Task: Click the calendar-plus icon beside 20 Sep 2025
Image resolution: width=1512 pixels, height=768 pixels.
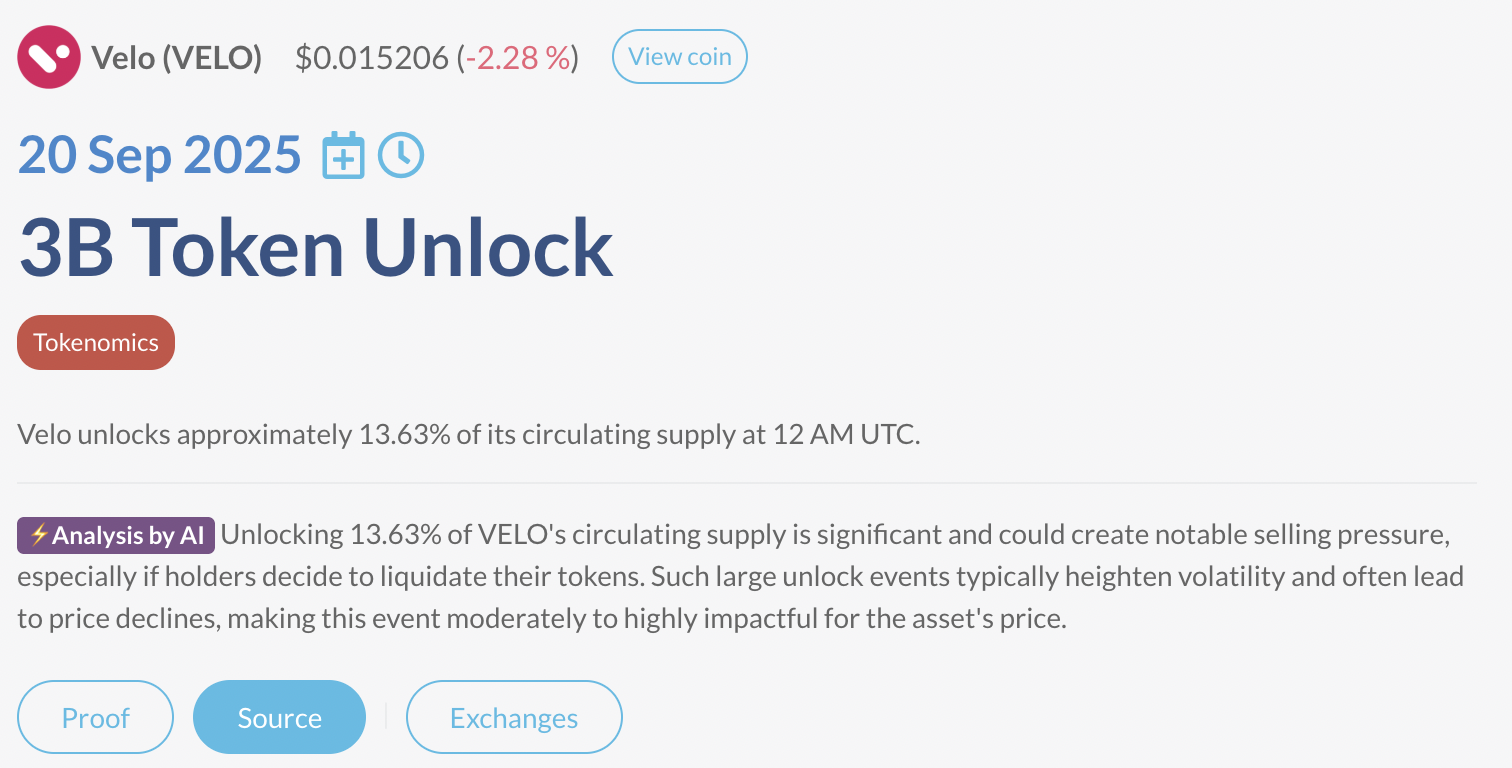Action: (x=343, y=155)
